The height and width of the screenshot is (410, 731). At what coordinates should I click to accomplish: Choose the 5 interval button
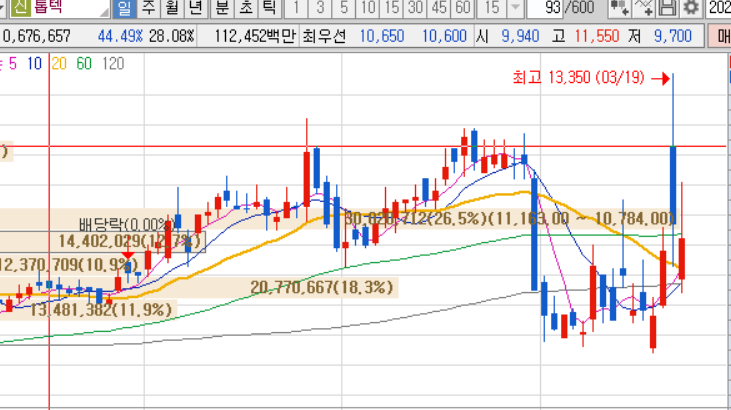point(344,7)
